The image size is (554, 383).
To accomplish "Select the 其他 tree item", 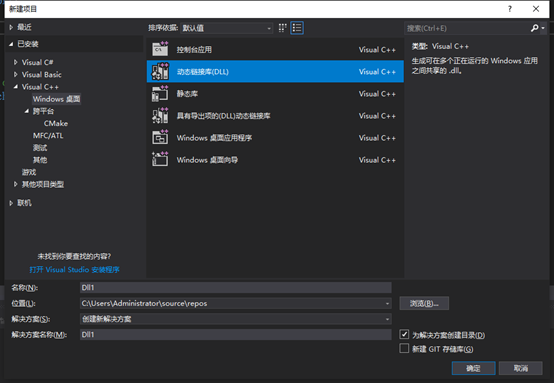I will click(40, 160).
